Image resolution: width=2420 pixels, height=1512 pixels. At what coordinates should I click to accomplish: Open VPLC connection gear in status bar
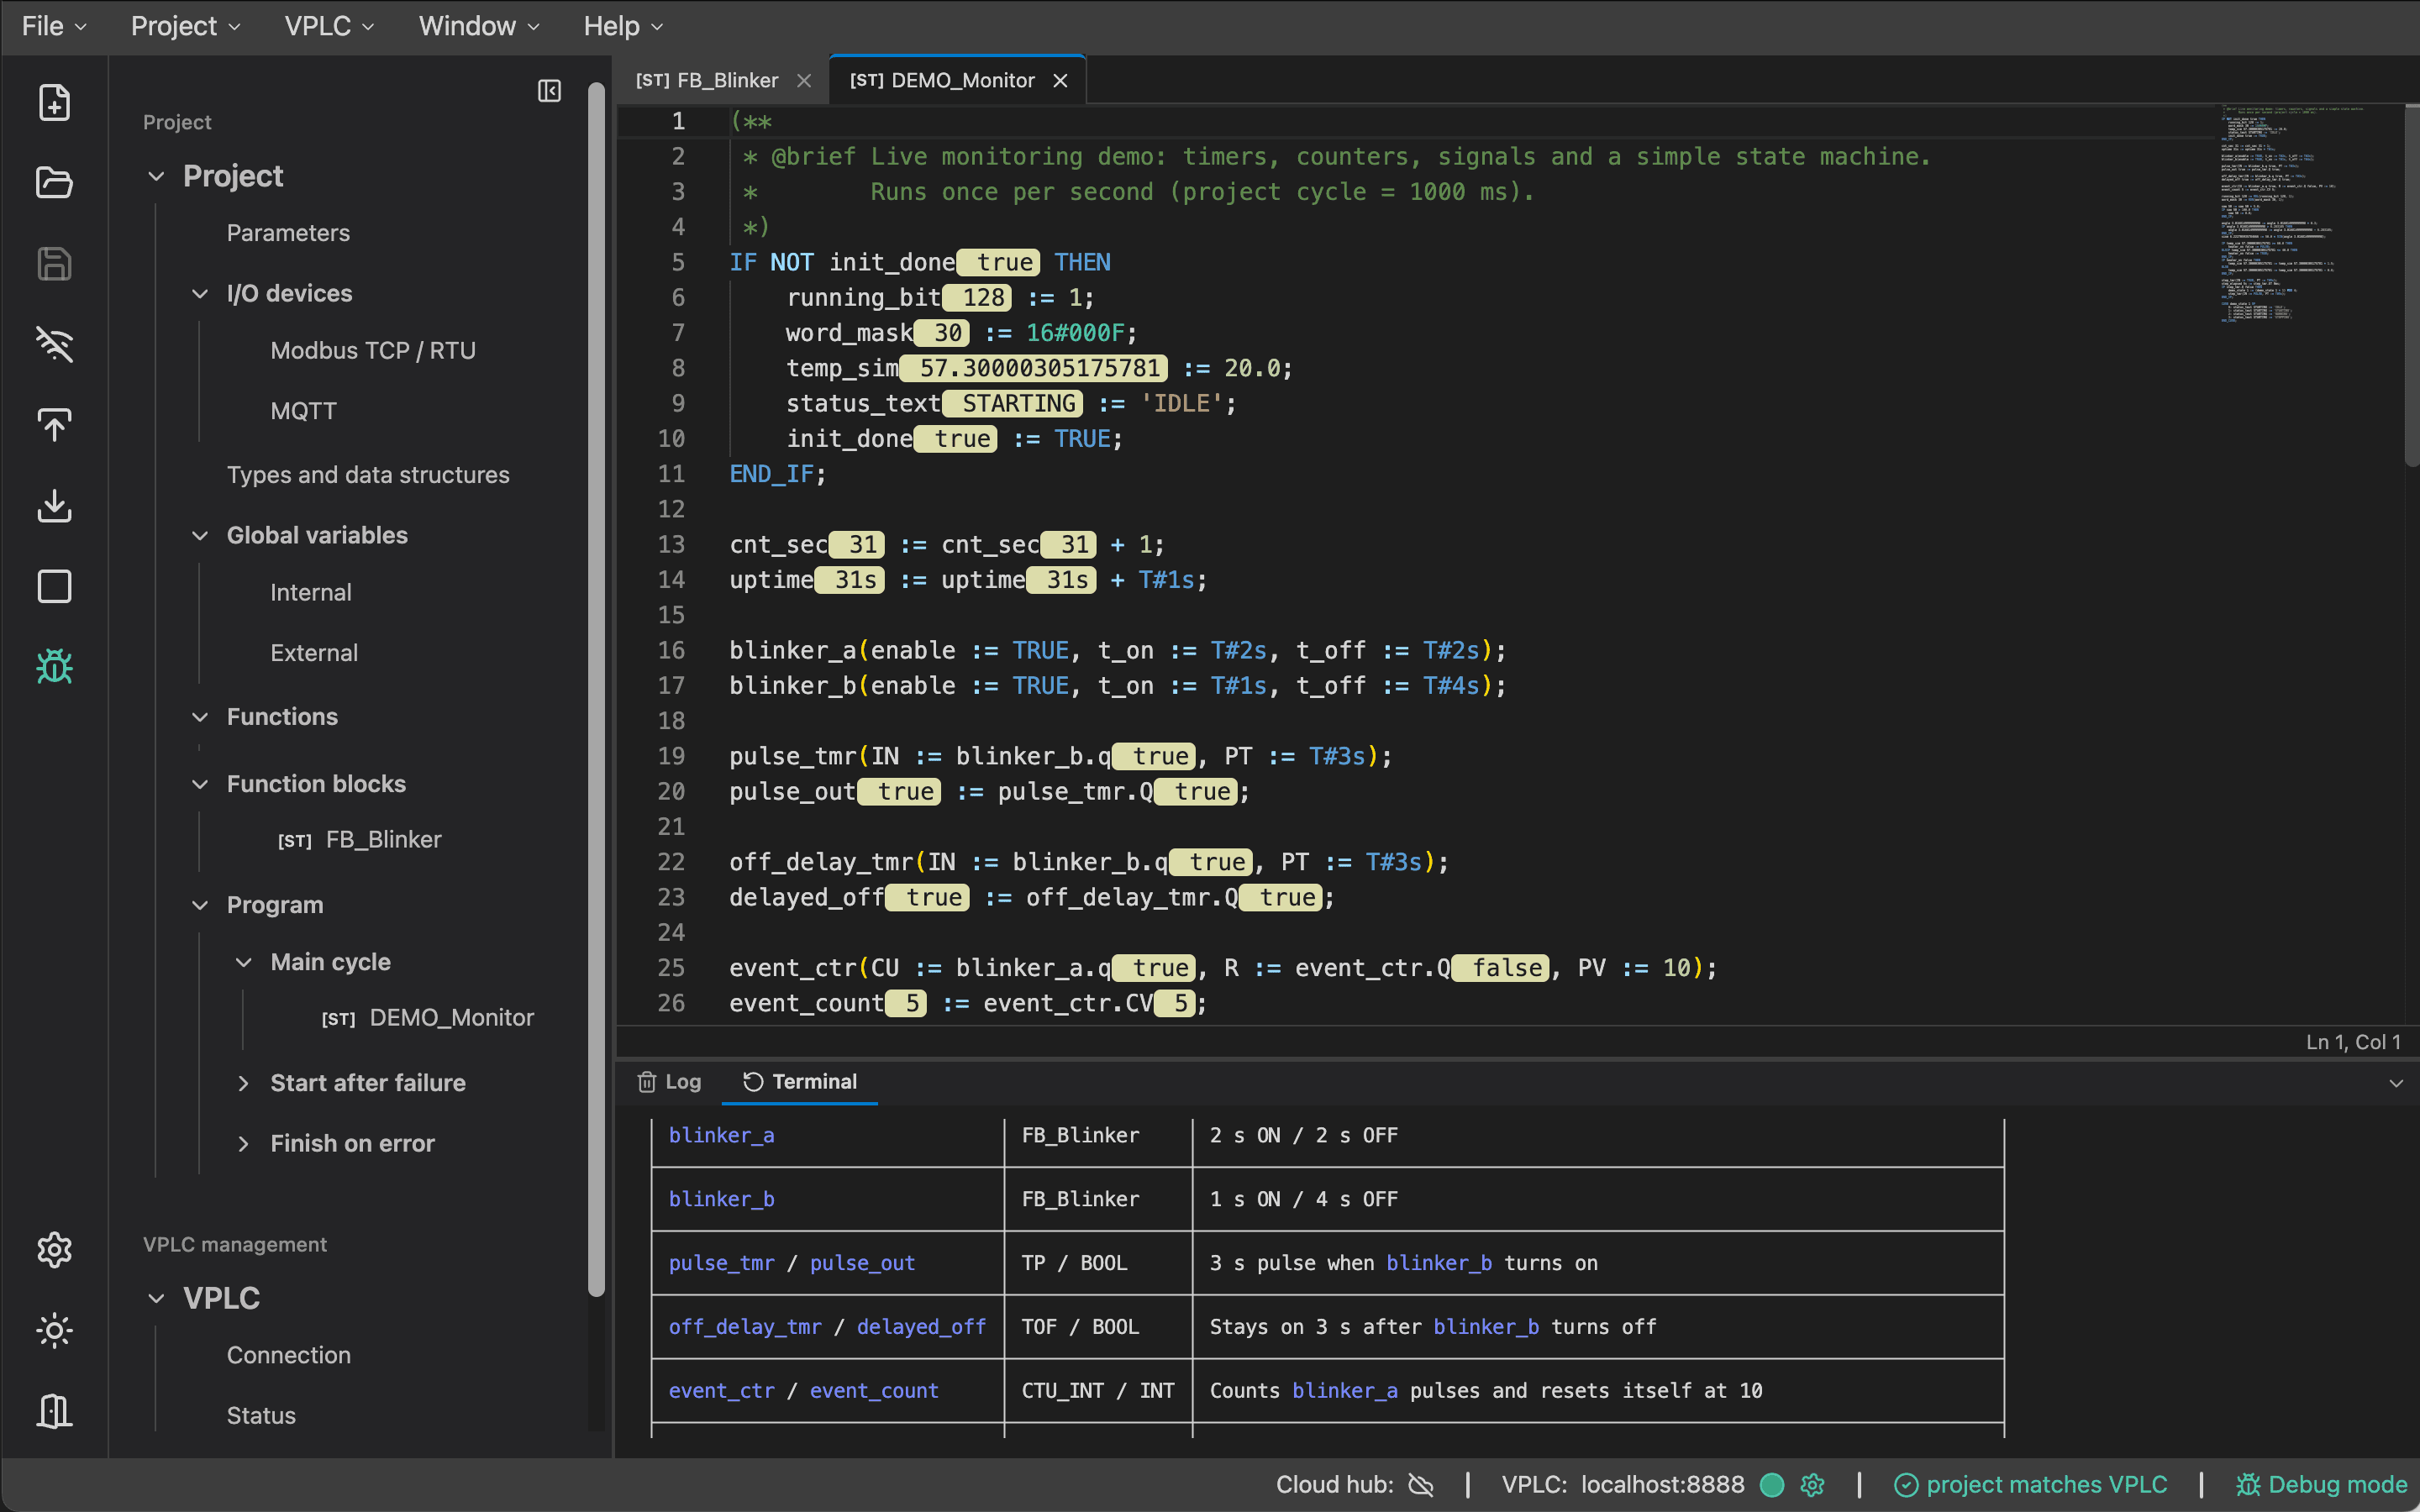(1812, 1484)
